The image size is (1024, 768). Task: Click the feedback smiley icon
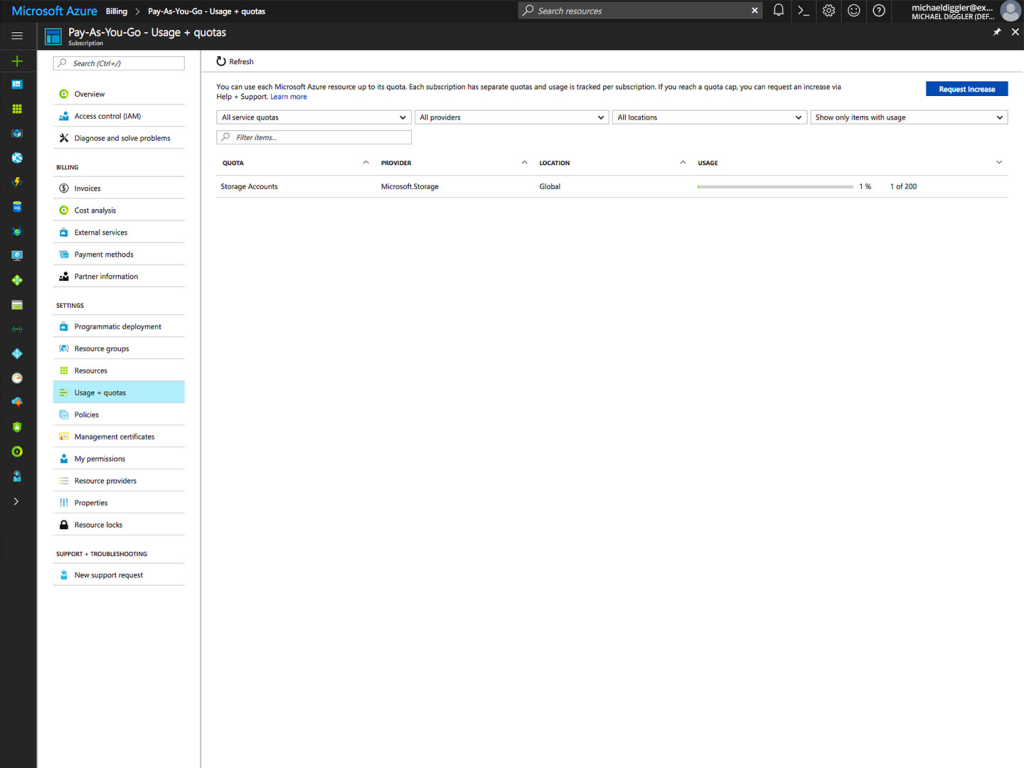(x=853, y=10)
